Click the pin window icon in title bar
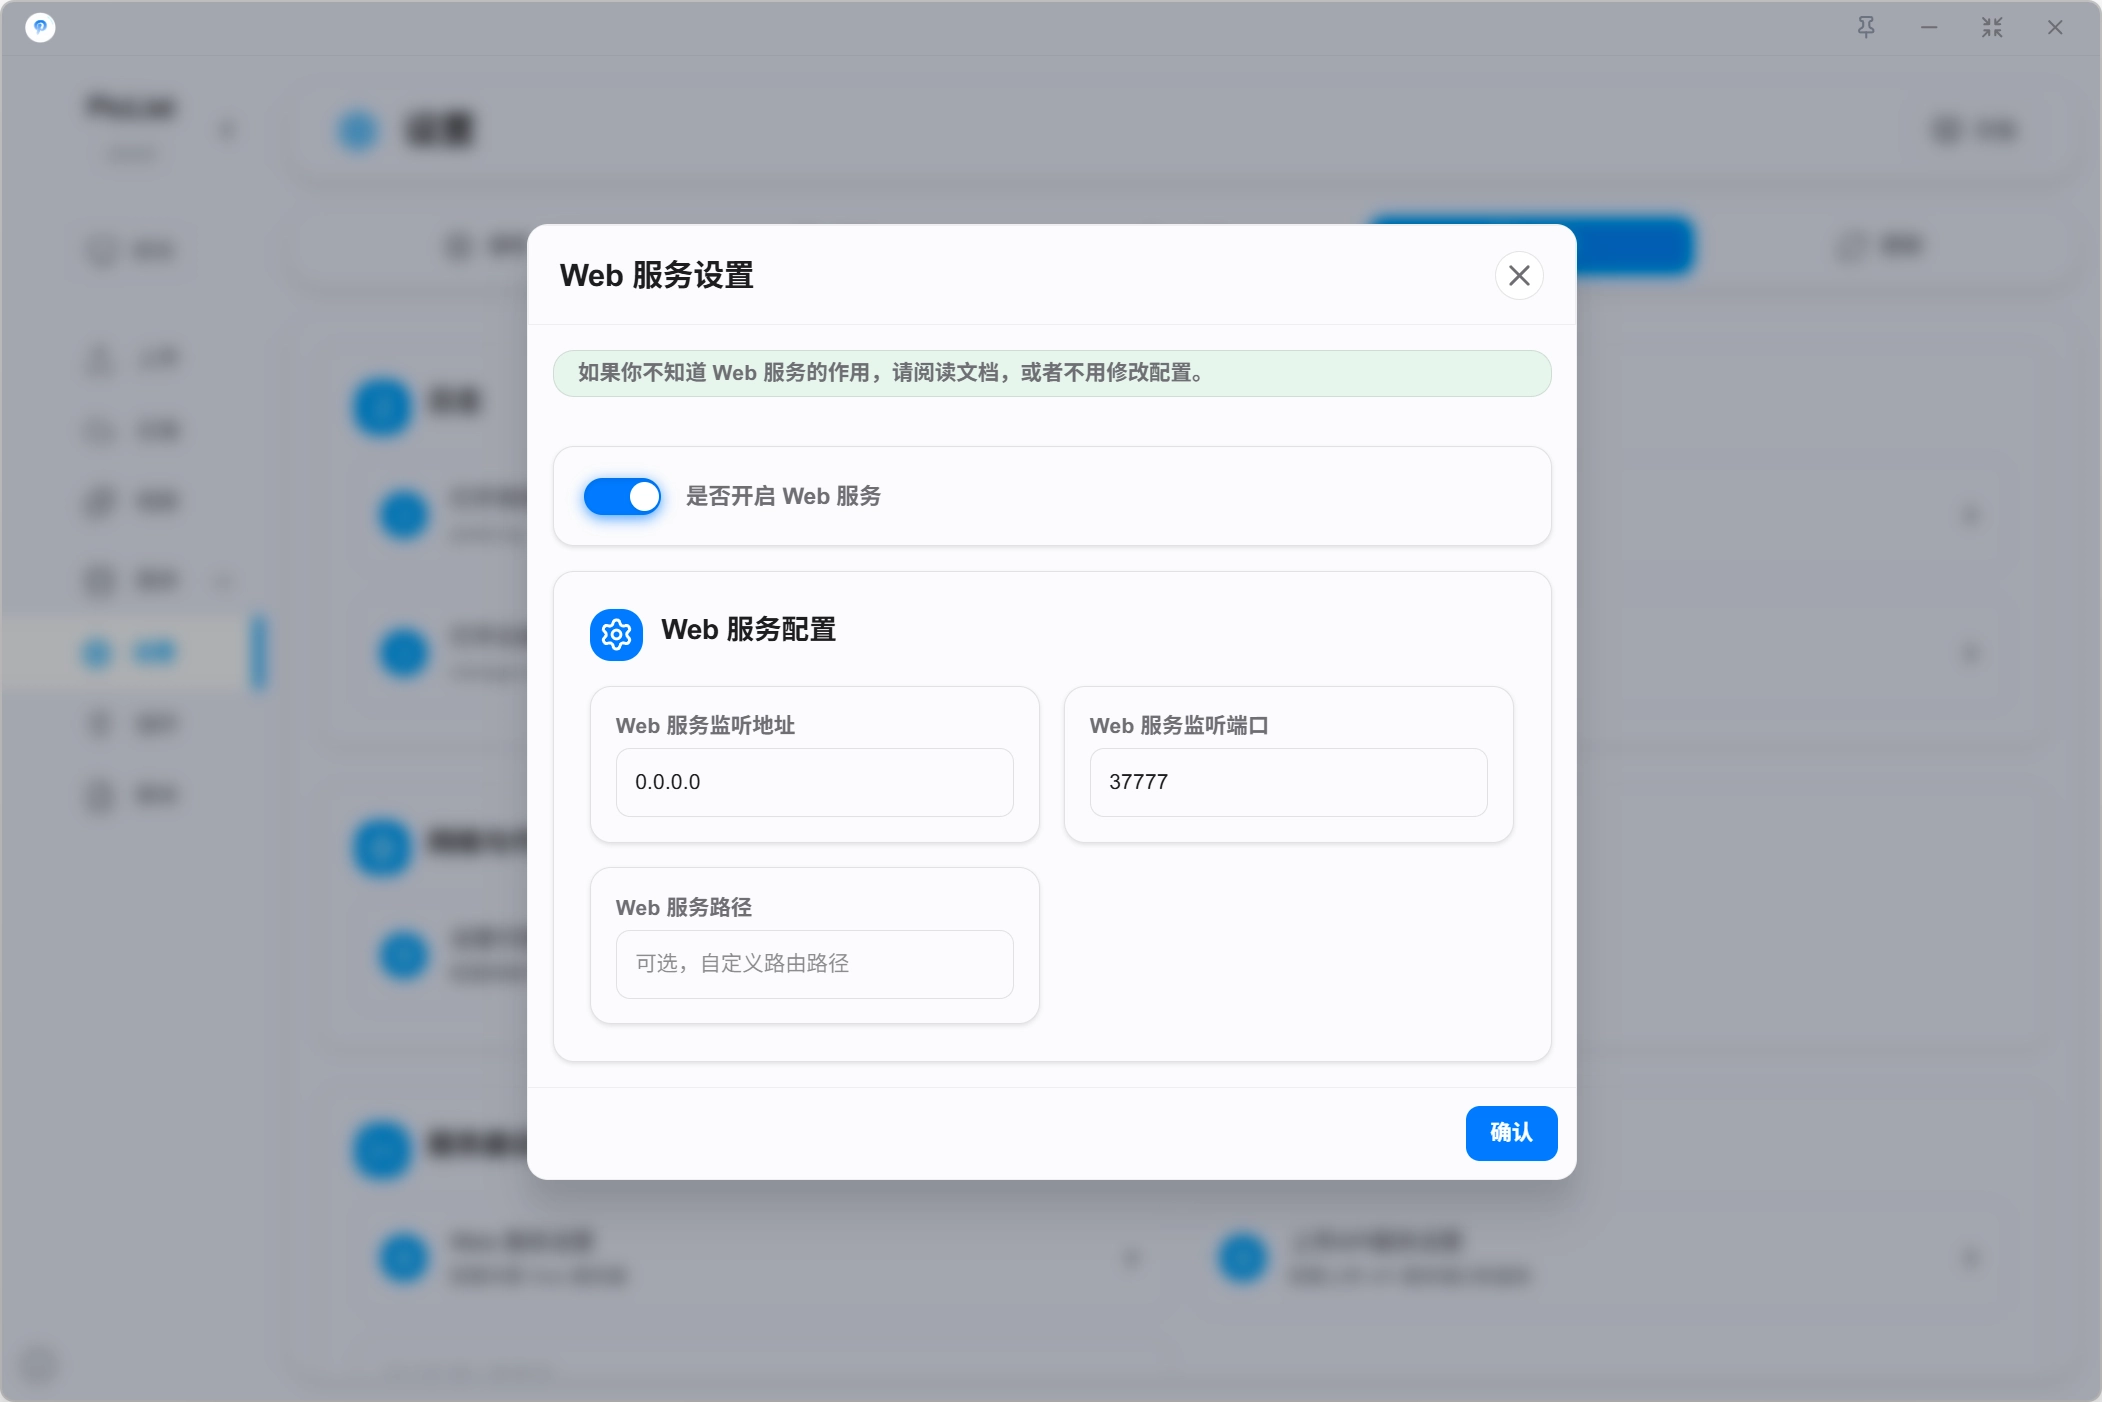Screen dimensions: 2102x1402 tap(1866, 27)
